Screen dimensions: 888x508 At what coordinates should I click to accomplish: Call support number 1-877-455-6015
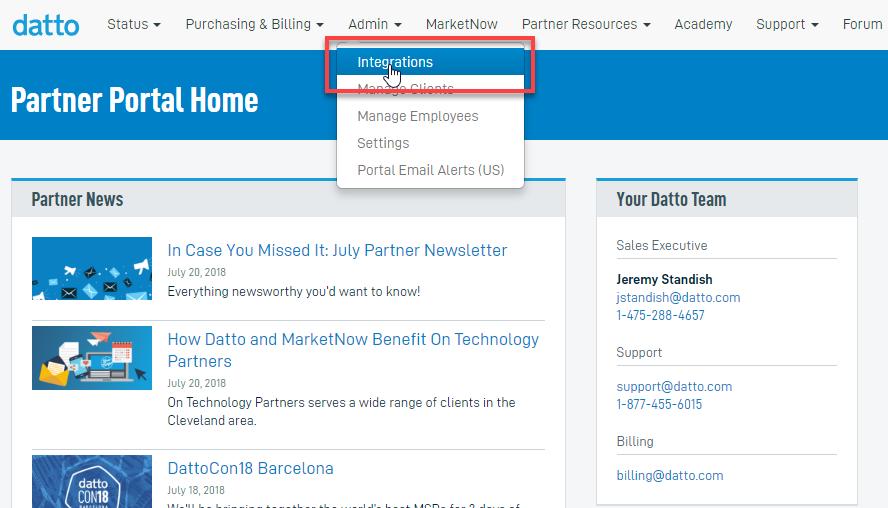[659, 404]
